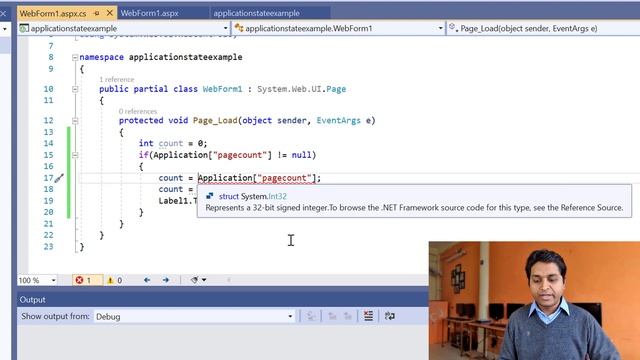Screen dimensions: 640x360
Task: Click the Application identifier on line 17
Action: coord(225,178)
